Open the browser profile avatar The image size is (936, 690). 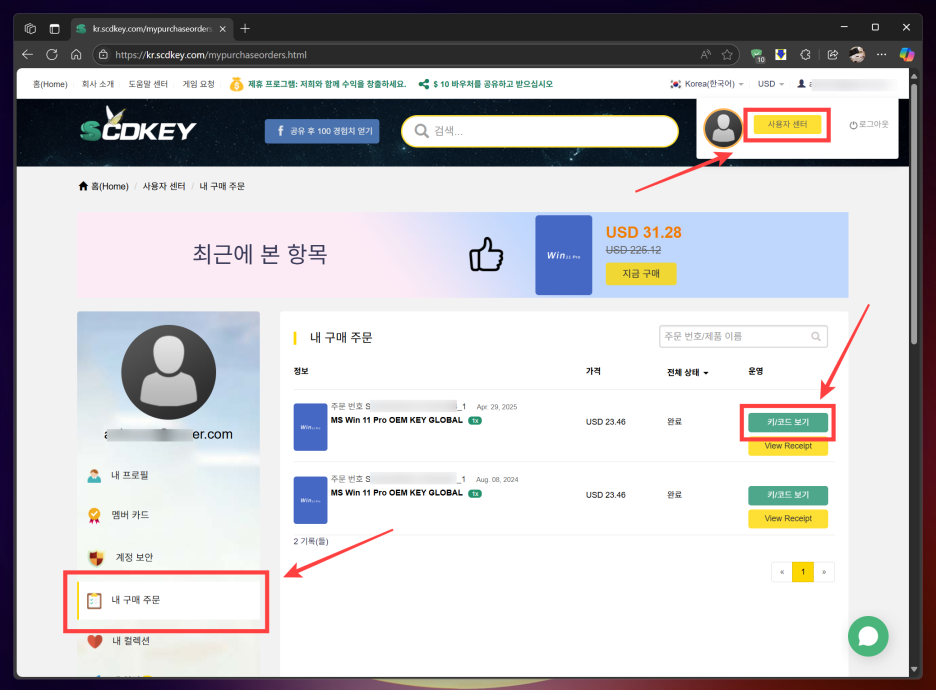(857, 54)
